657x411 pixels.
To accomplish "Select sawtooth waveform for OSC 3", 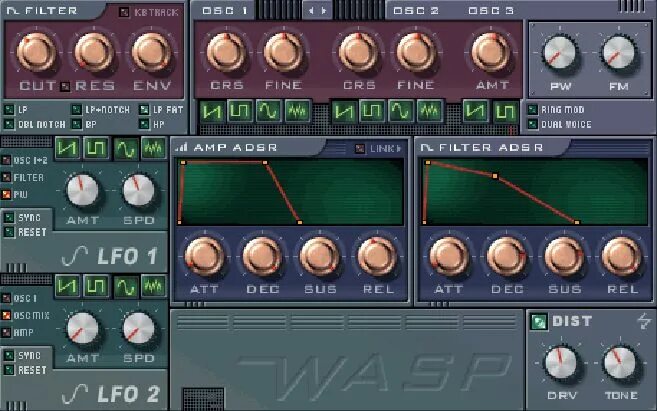I will tap(476, 112).
